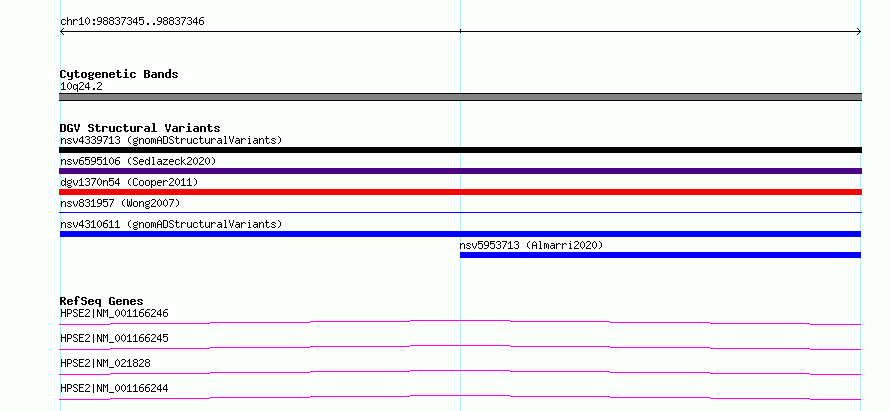
Task: Click the thin blue nsv831957 variant line
Action: point(460,212)
